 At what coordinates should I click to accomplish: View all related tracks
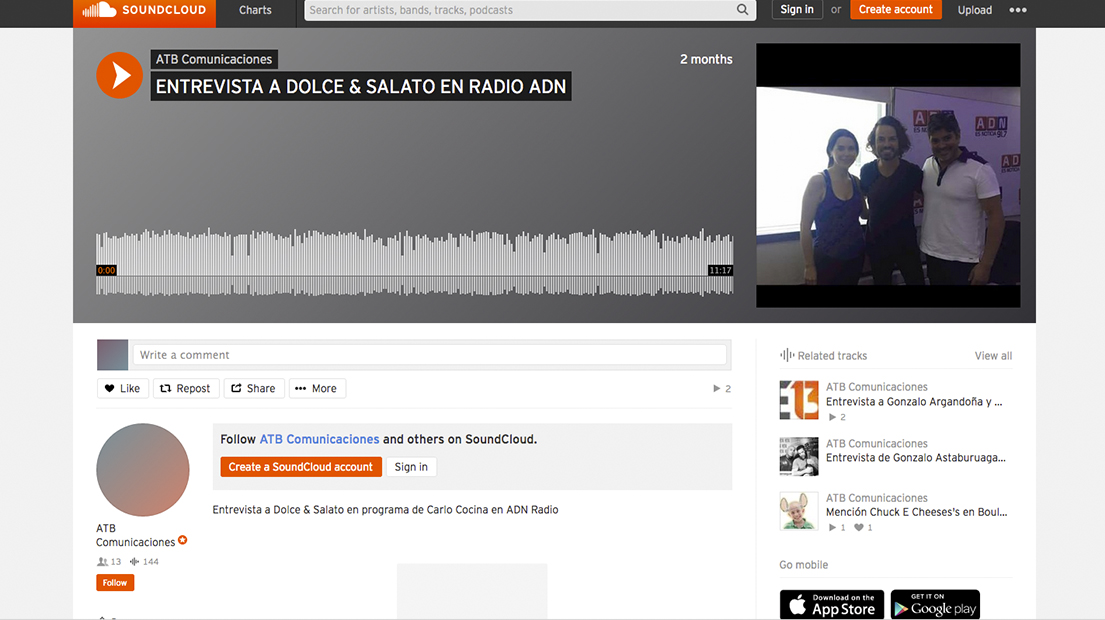pyautogui.click(x=992, y=356)
